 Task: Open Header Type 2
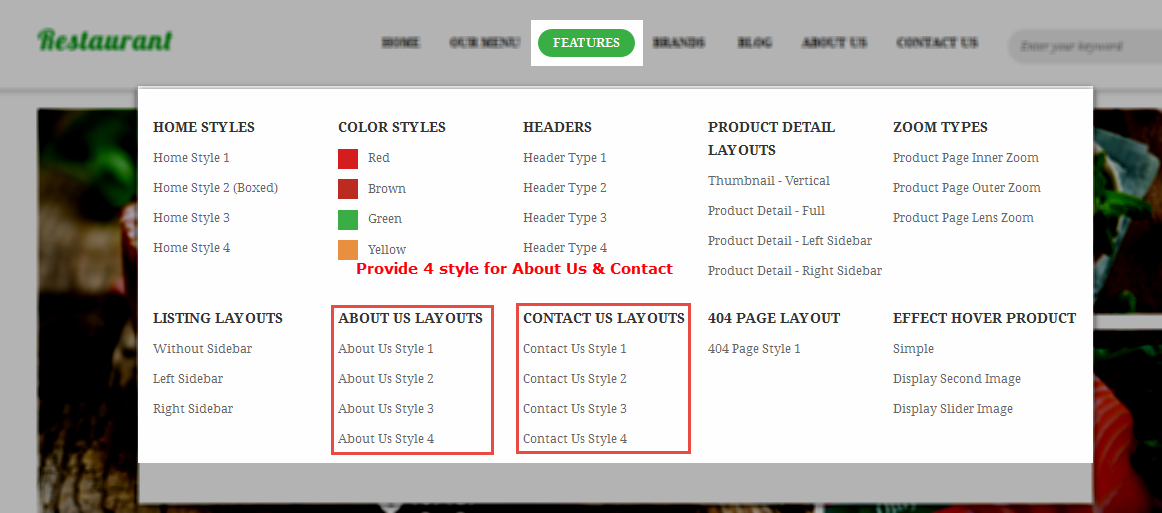565,188
